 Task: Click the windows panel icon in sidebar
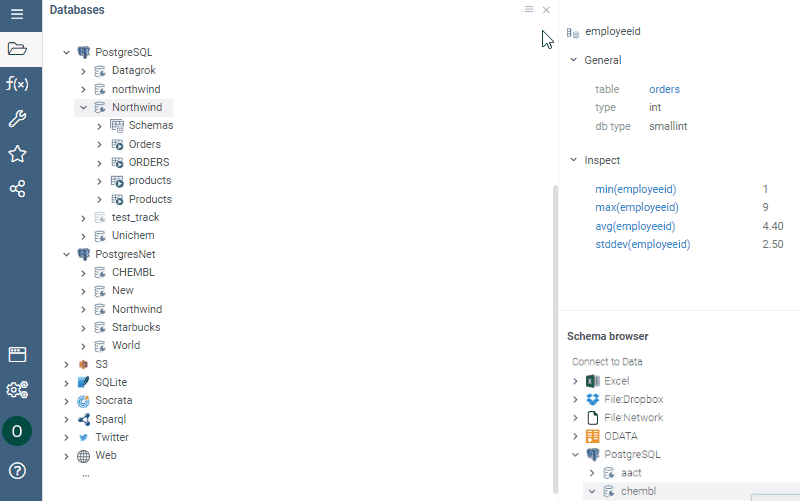tap(17, 354)
